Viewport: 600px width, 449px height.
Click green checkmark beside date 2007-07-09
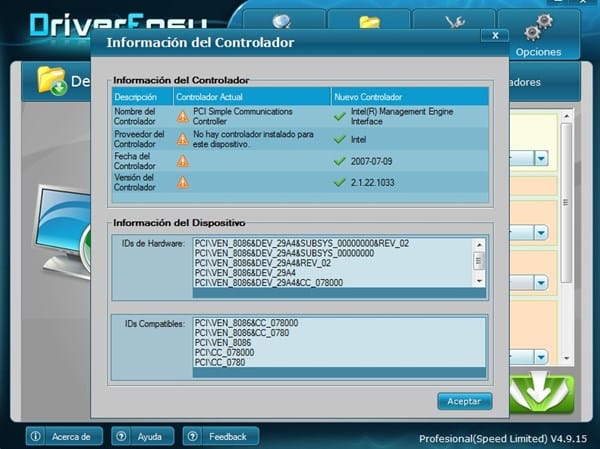pos(340,160)
